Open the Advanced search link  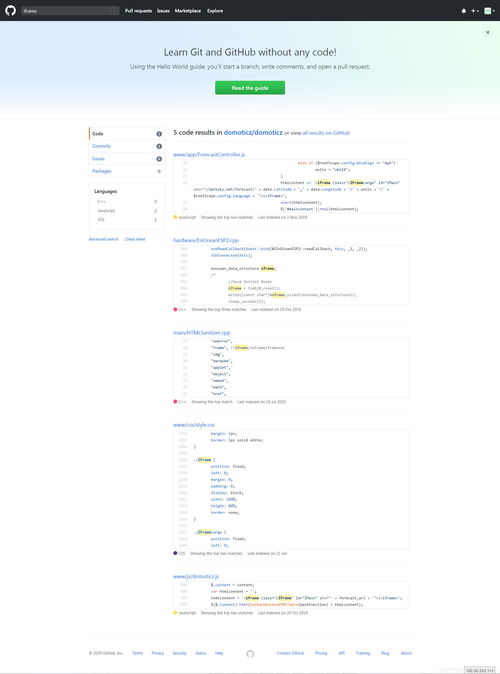(103, 239)
